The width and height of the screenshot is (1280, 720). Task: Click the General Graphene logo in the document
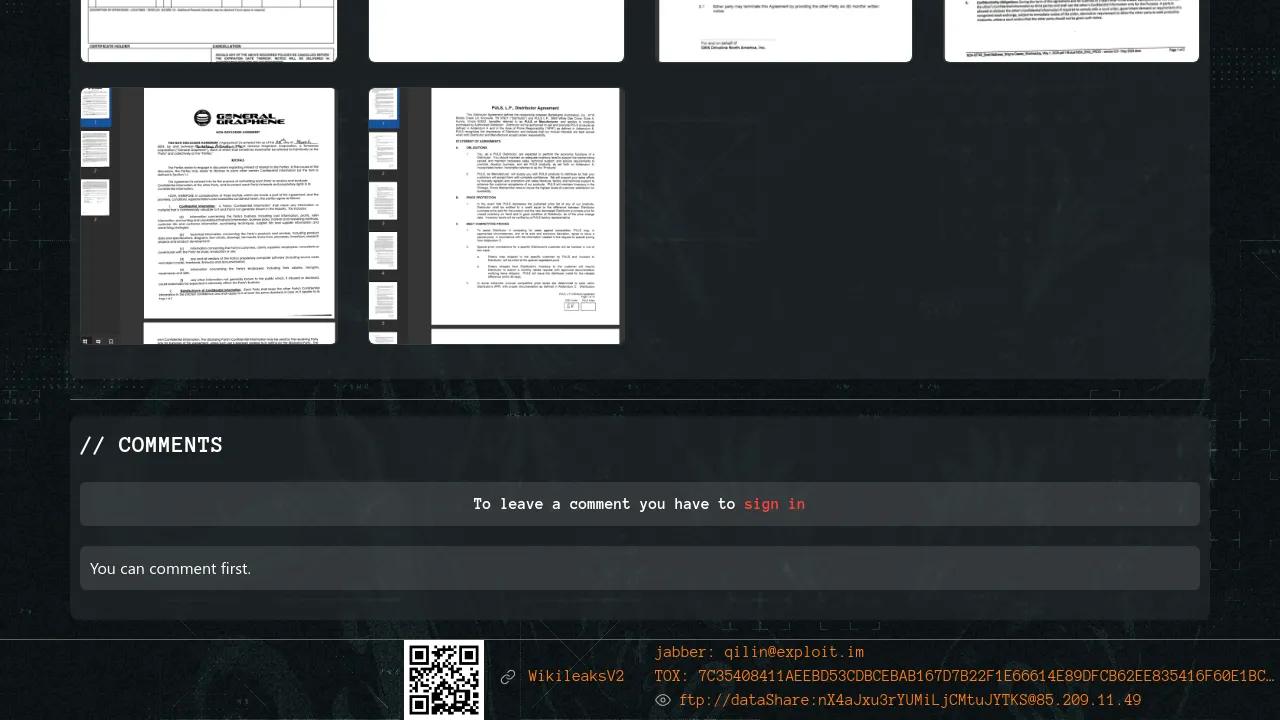tap(239, 118)
